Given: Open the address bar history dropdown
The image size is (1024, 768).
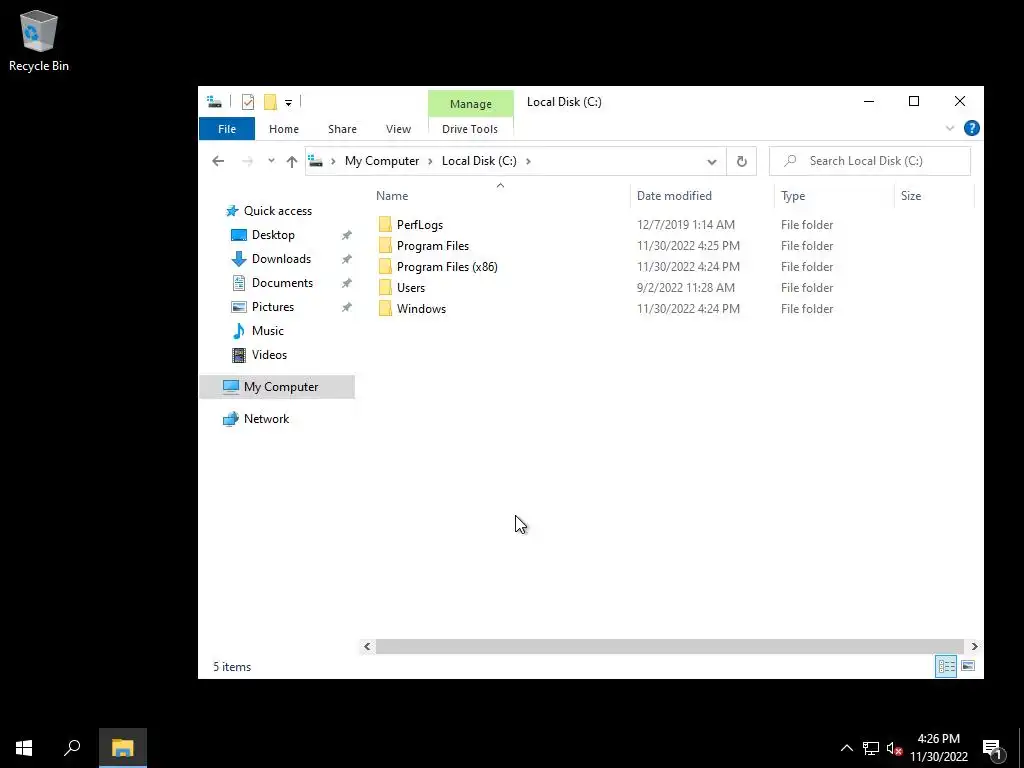Looking at the screenshot, I should (x=712, y=161).
